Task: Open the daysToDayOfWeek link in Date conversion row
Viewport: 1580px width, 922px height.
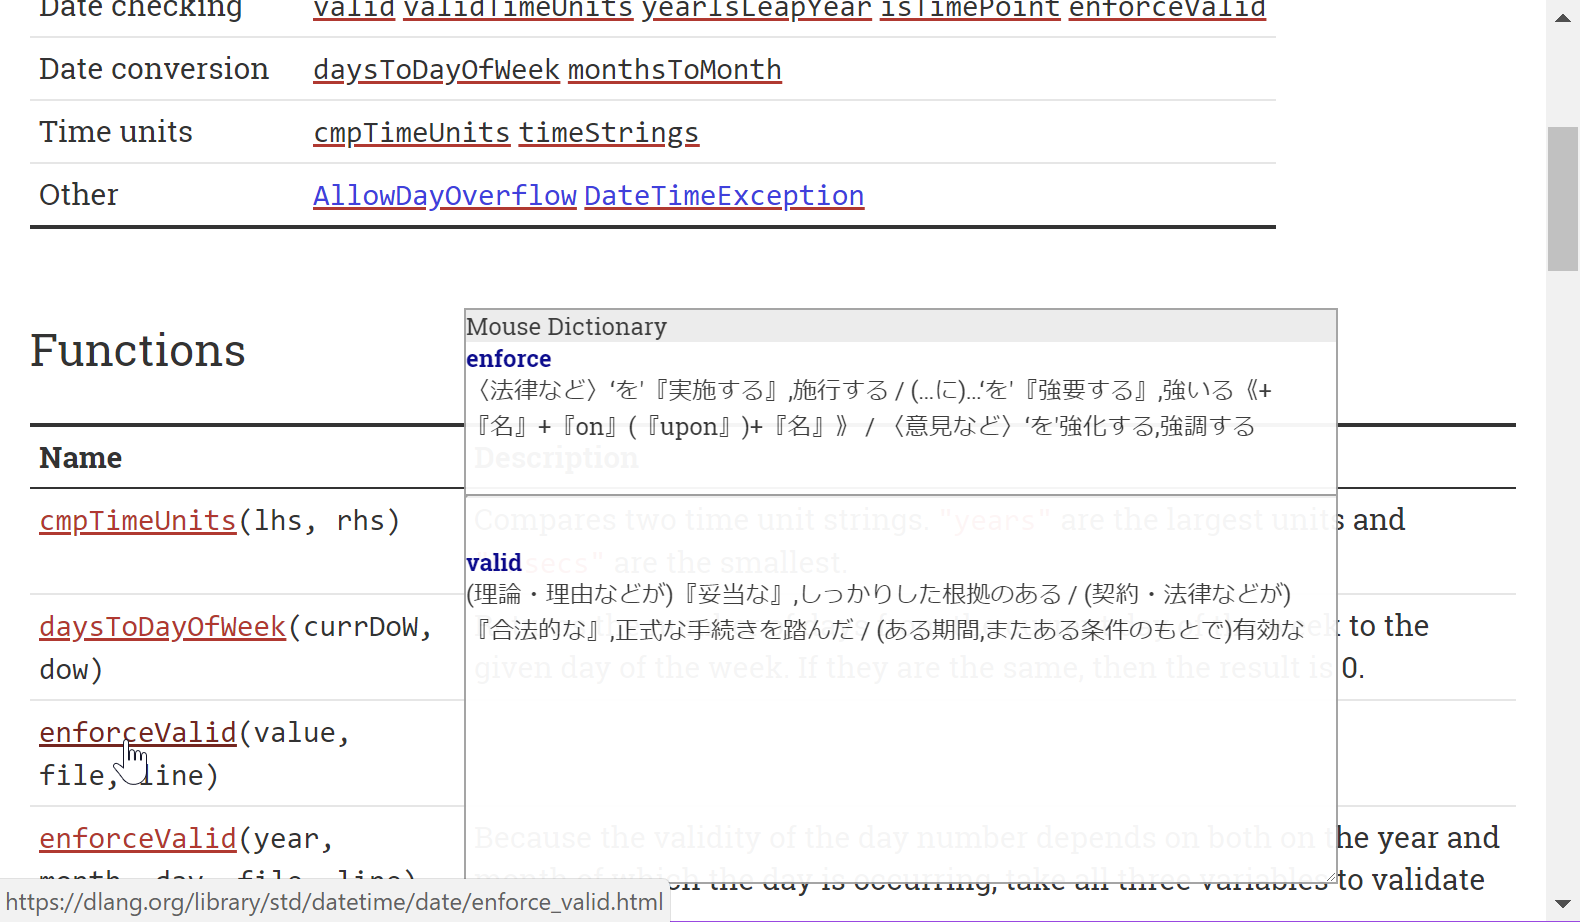Action: (436, 70)
